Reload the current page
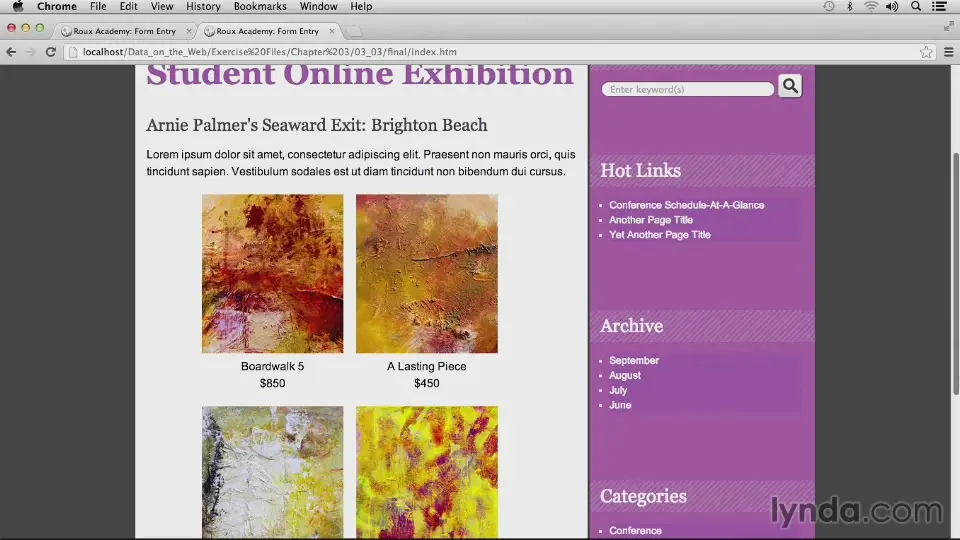This screenshot has width=960, height=540. tap(51, 52)
